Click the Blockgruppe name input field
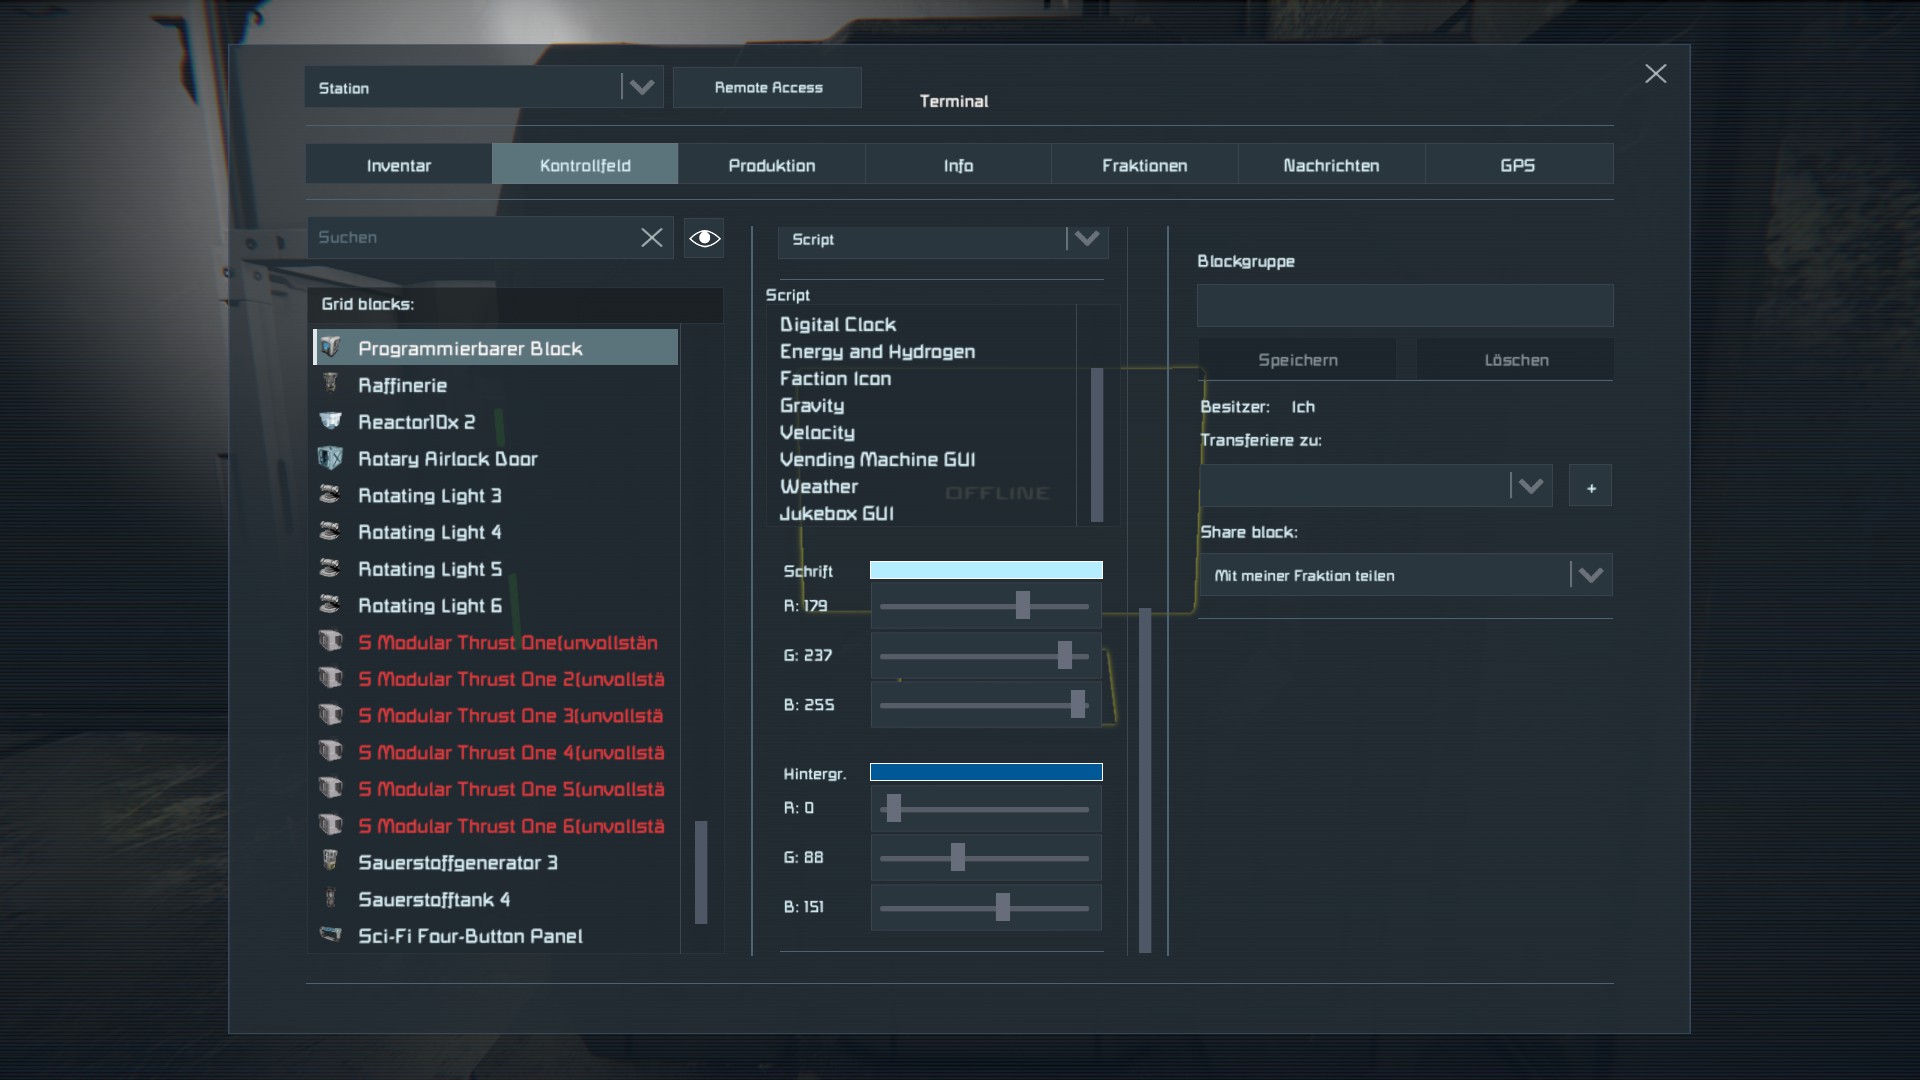The width and height of the screenshot is (1920, 1080). [1404, 306]
